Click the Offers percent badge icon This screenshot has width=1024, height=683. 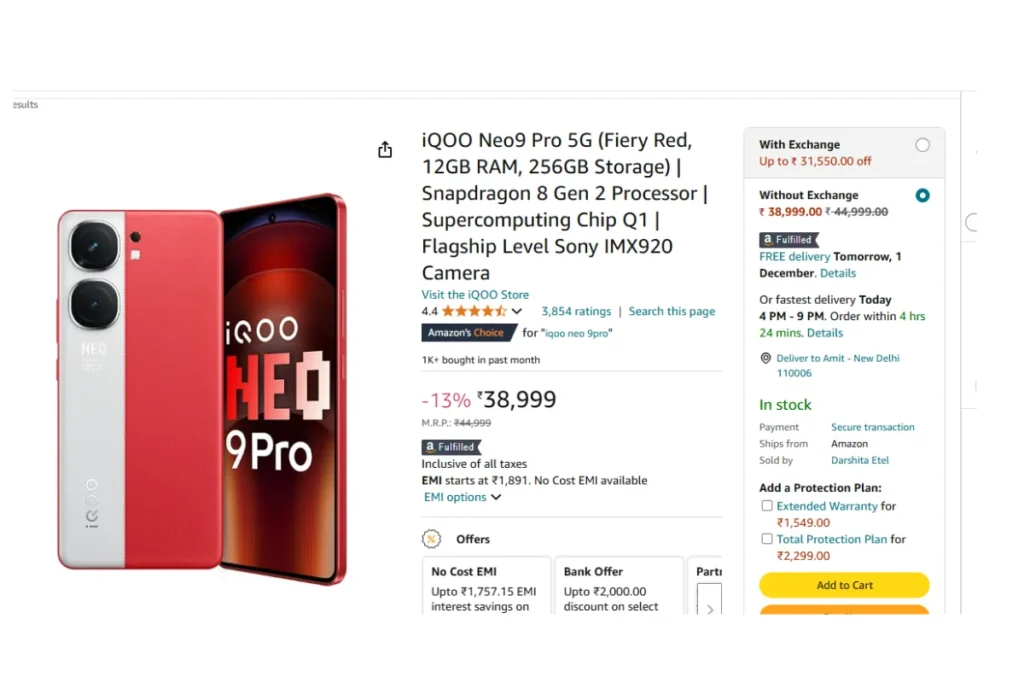[431, 539]
